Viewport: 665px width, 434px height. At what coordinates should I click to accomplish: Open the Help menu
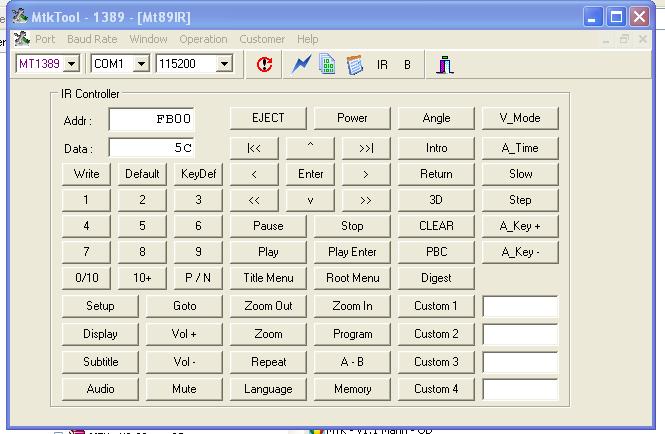307,39
